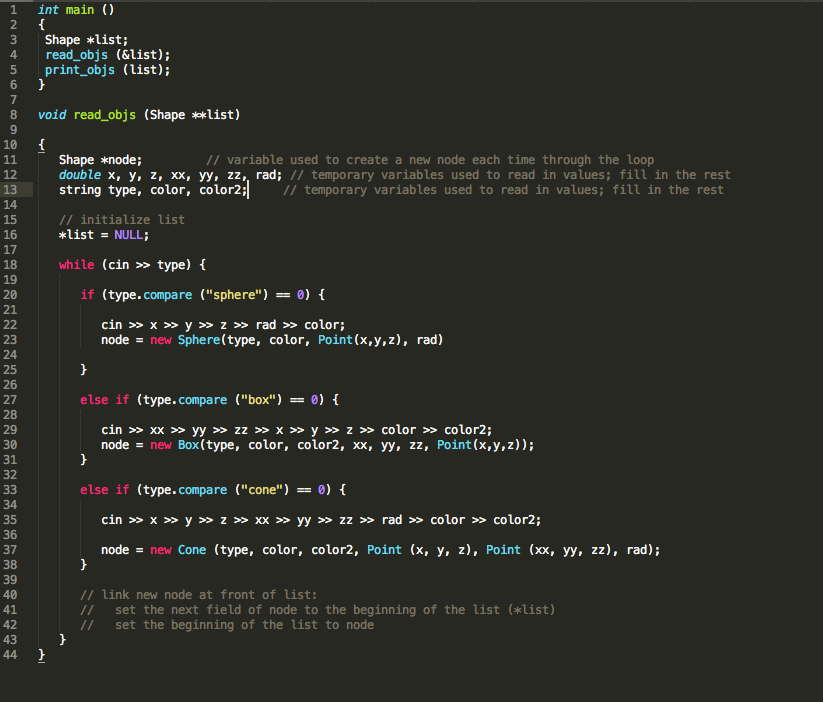Click closing brace on line 6
The height and width of the screenshot is (702, 823).
[41, 85]
